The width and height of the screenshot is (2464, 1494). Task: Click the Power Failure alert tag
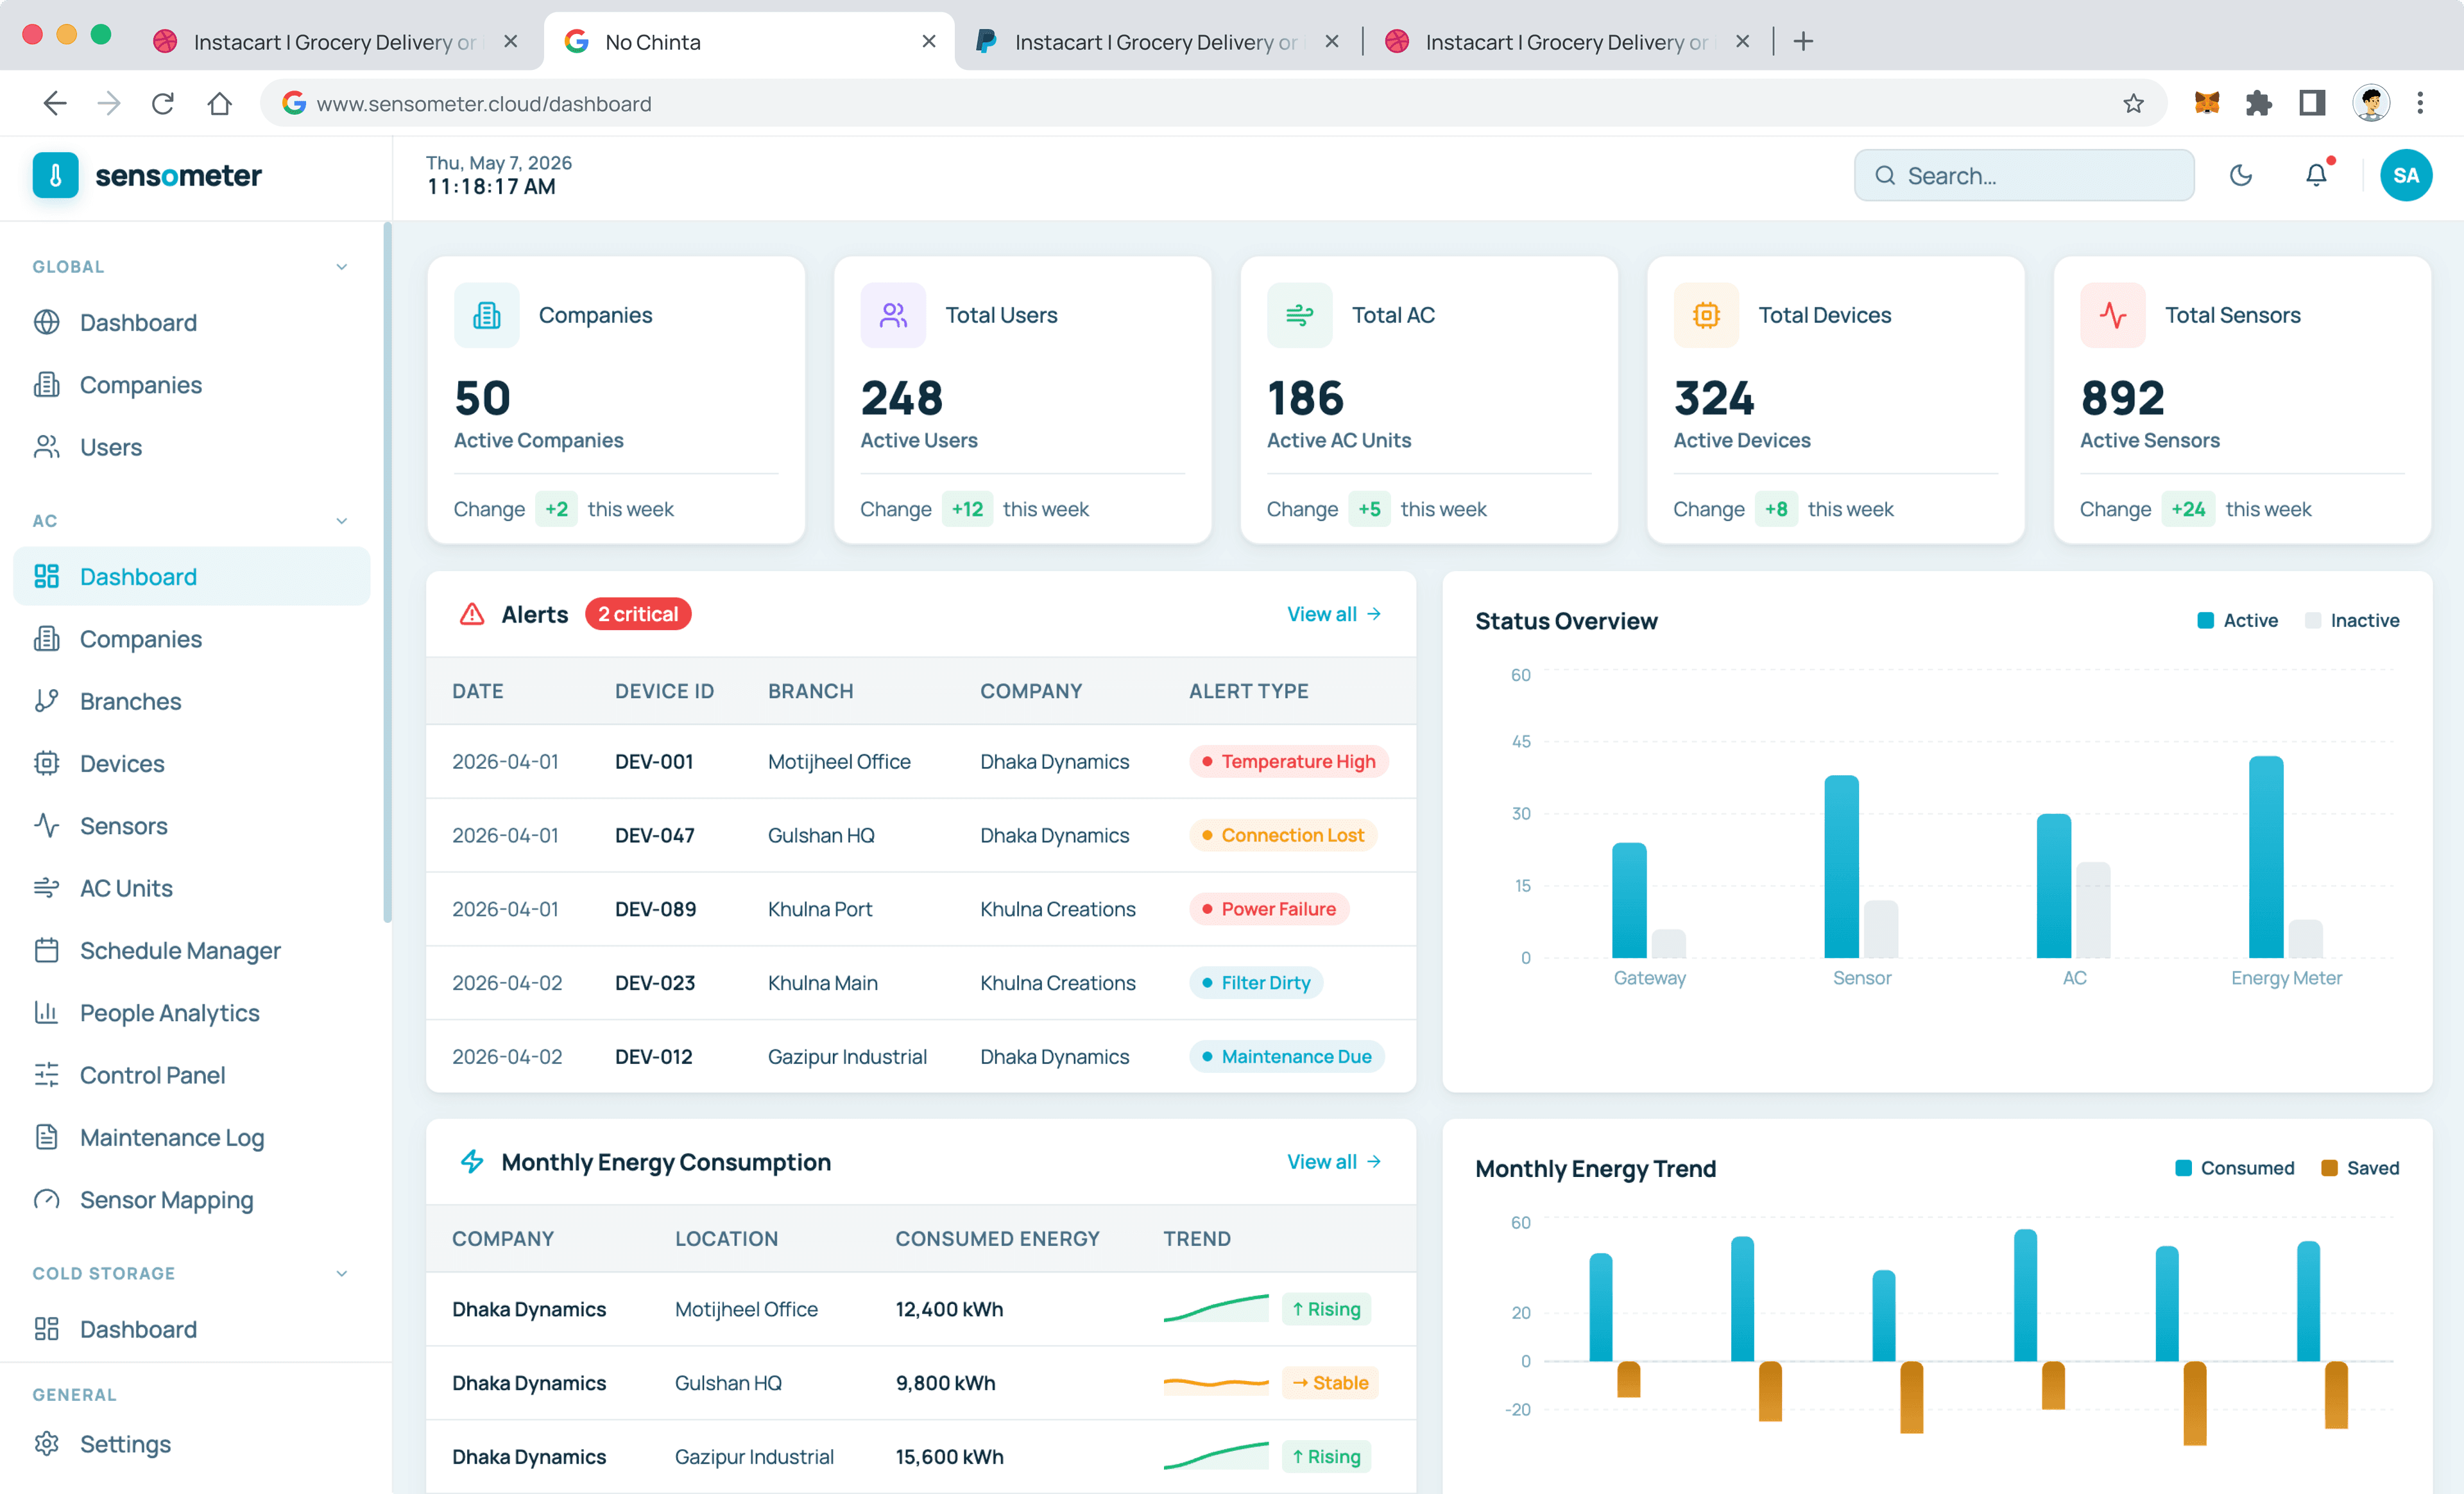tap(1269, 909)
